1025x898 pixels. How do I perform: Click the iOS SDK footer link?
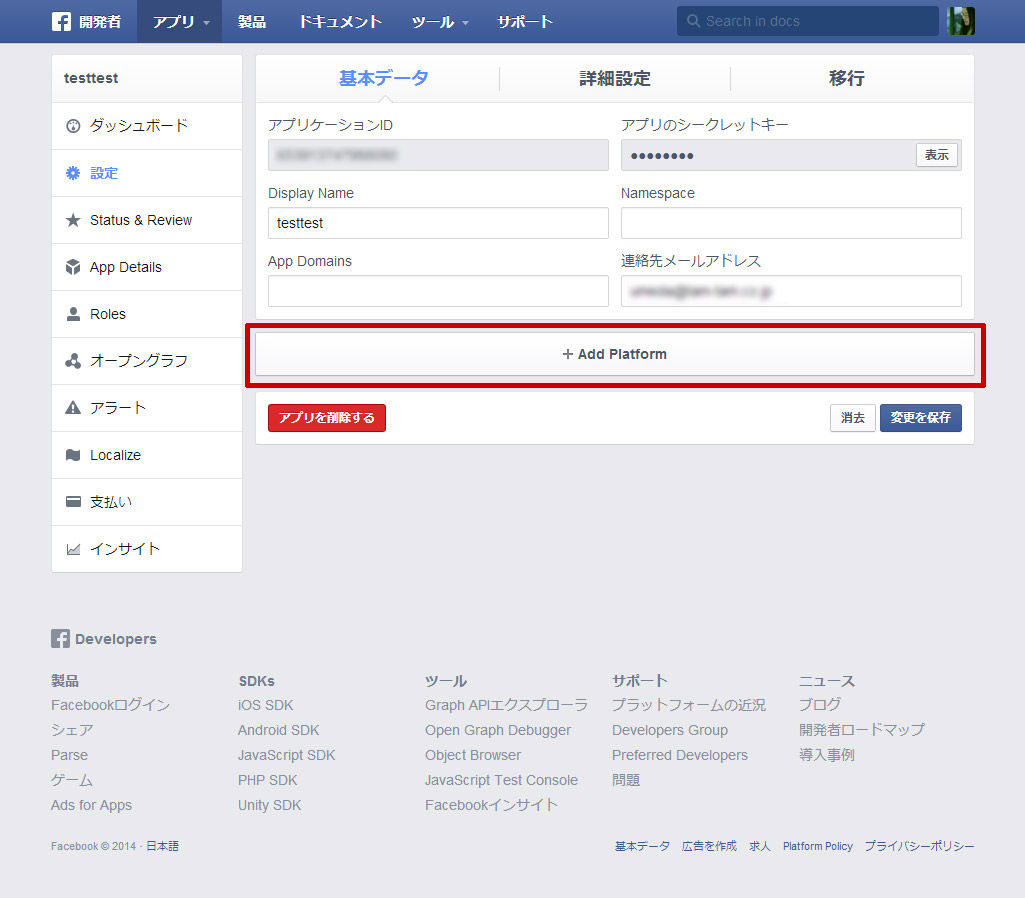click(265, 705)
